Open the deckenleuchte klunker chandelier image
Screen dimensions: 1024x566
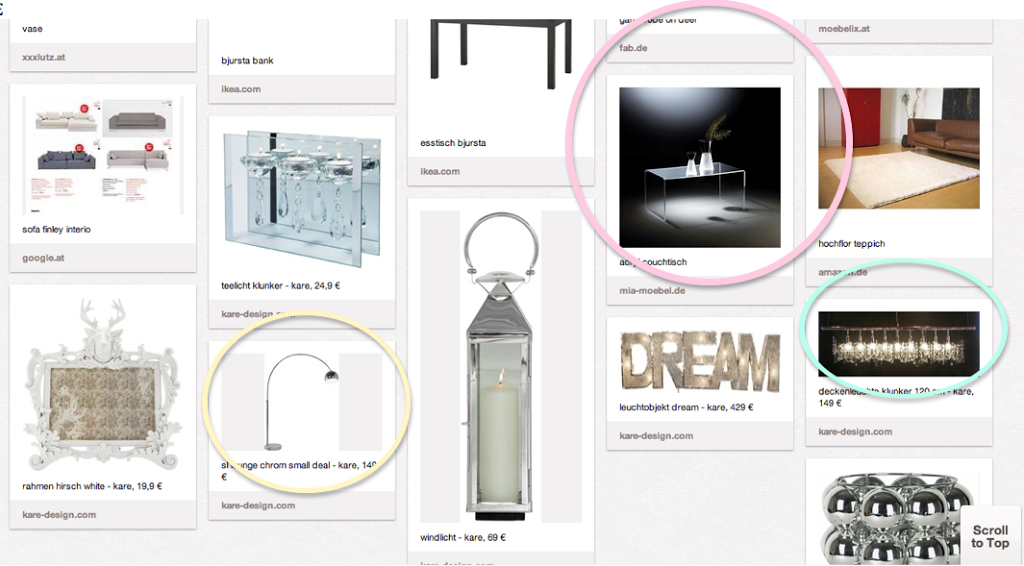pos(899,344)
